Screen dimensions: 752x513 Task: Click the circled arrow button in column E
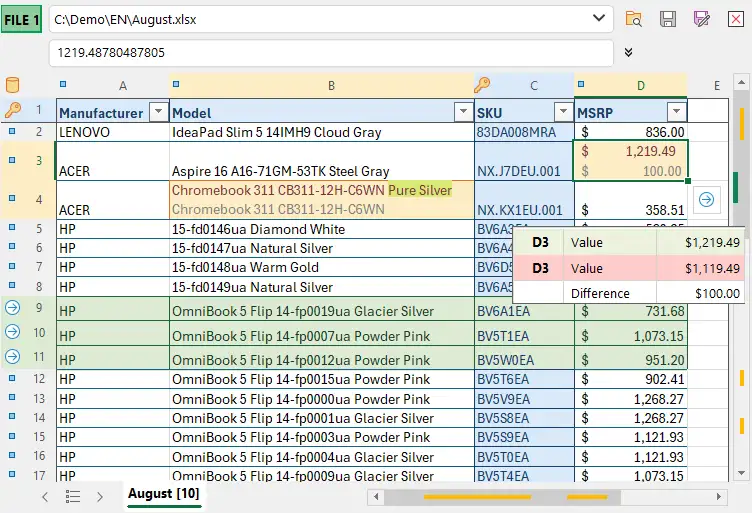(706, 199)
